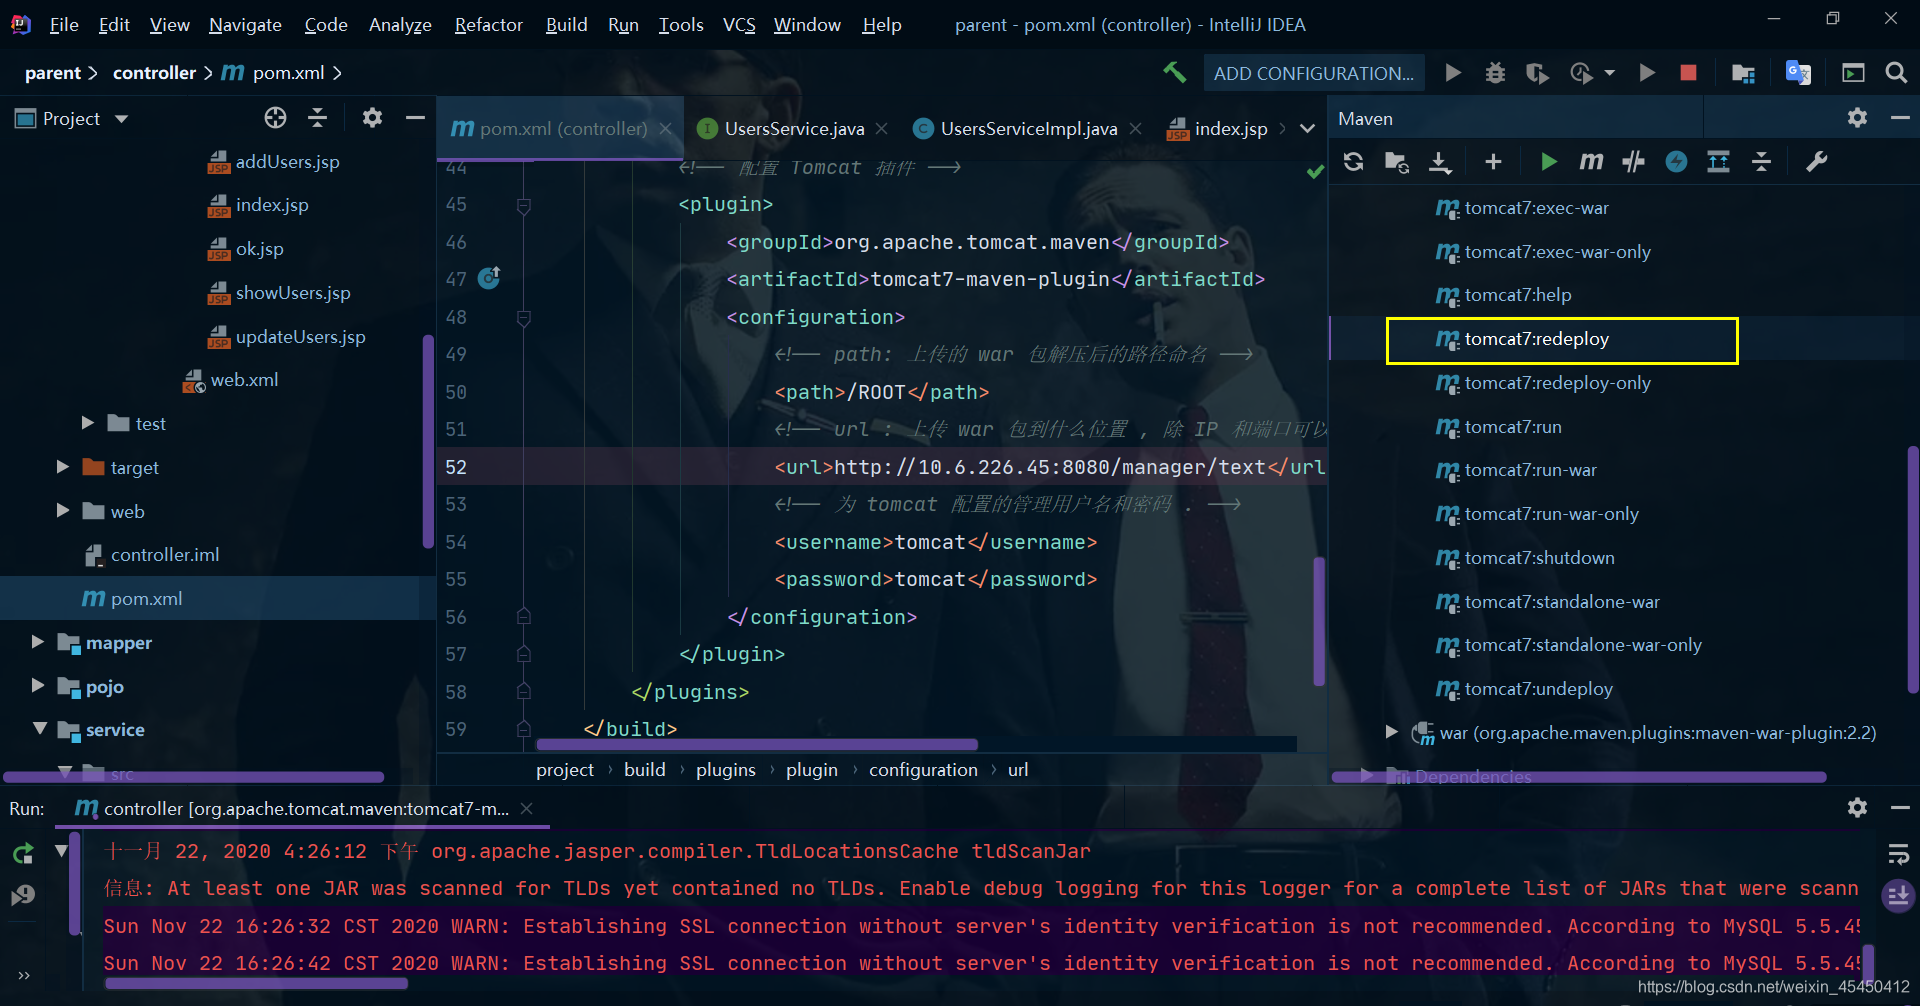Select controller.iml file

click(165, 554)
